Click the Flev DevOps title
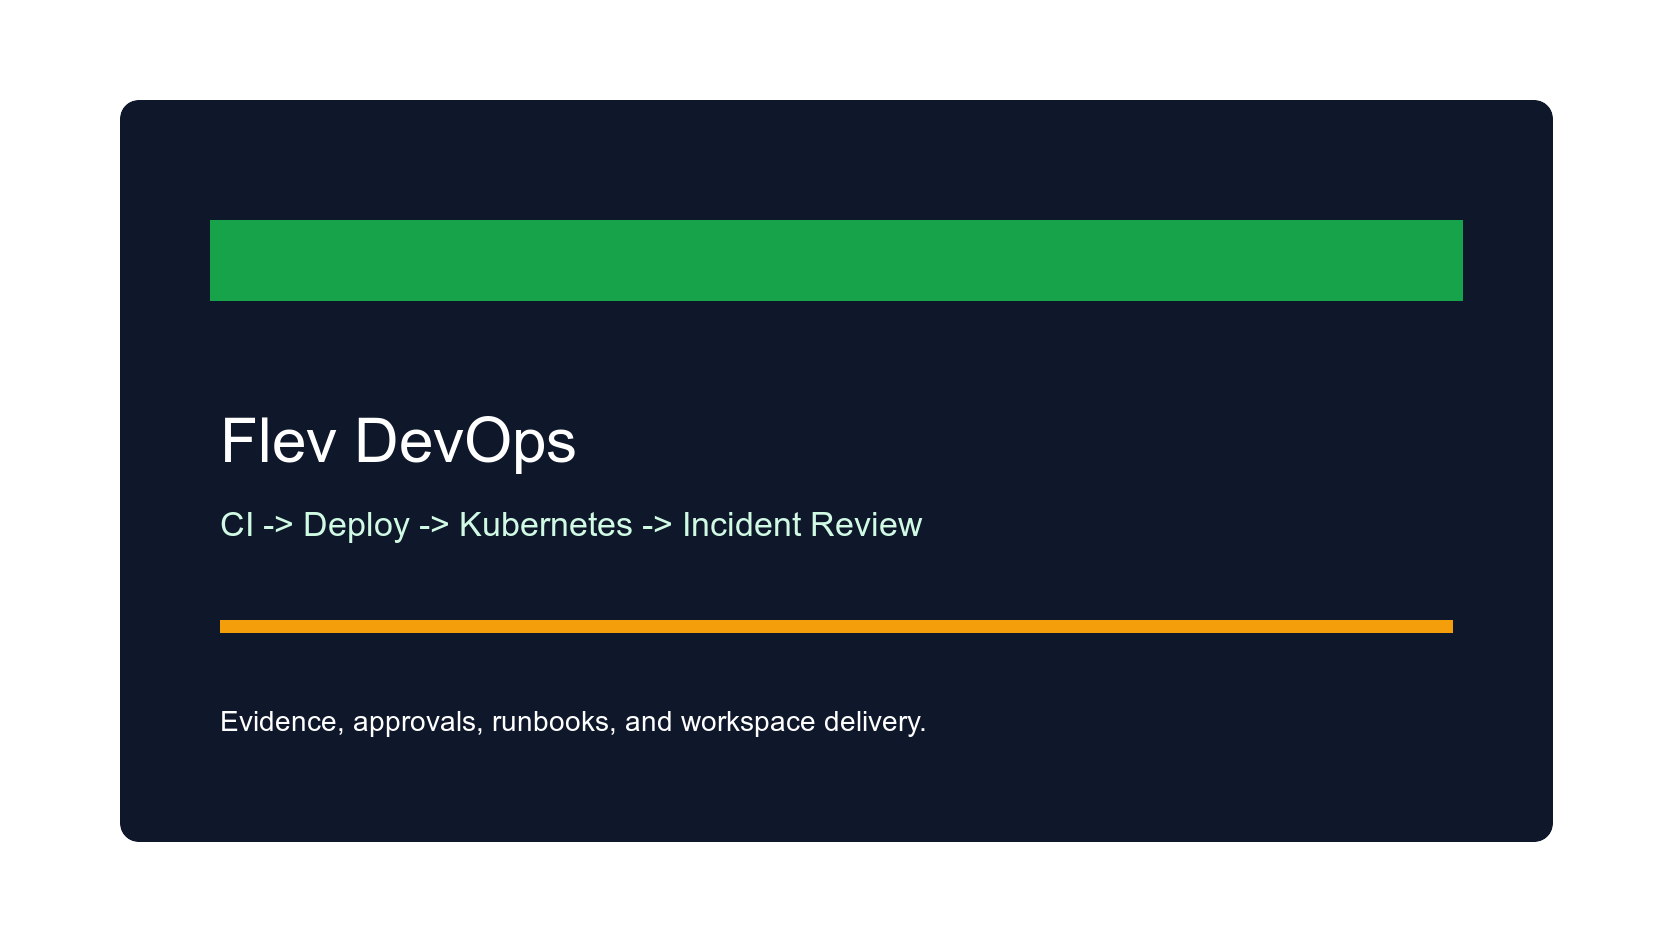This screenshot has width=1672, height=941. pyautogui.click(x=398, y=442)
